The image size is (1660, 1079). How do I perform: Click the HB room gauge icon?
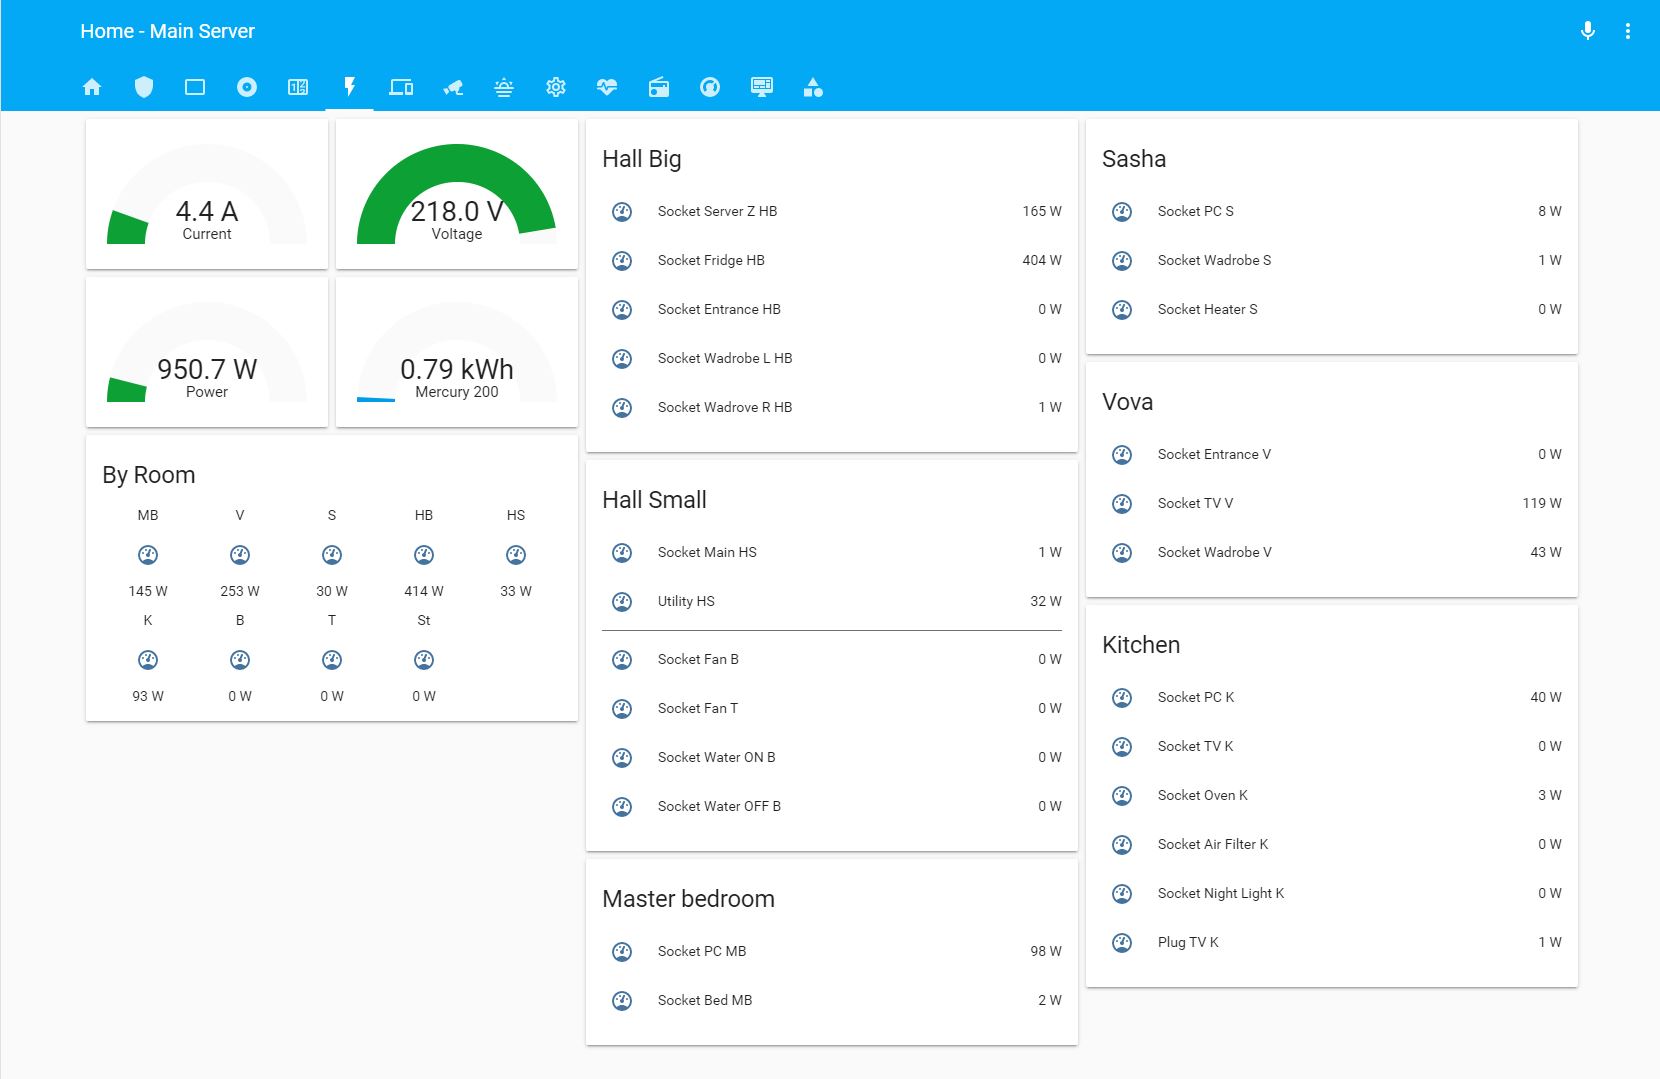pos(424,555)
